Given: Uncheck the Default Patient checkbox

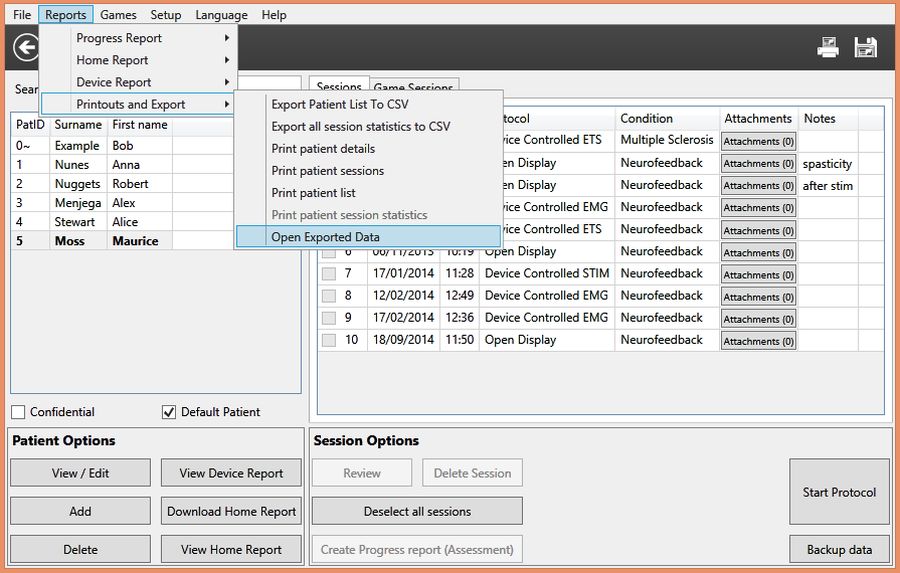Looking at the screenshot, I should coord(169,412).
